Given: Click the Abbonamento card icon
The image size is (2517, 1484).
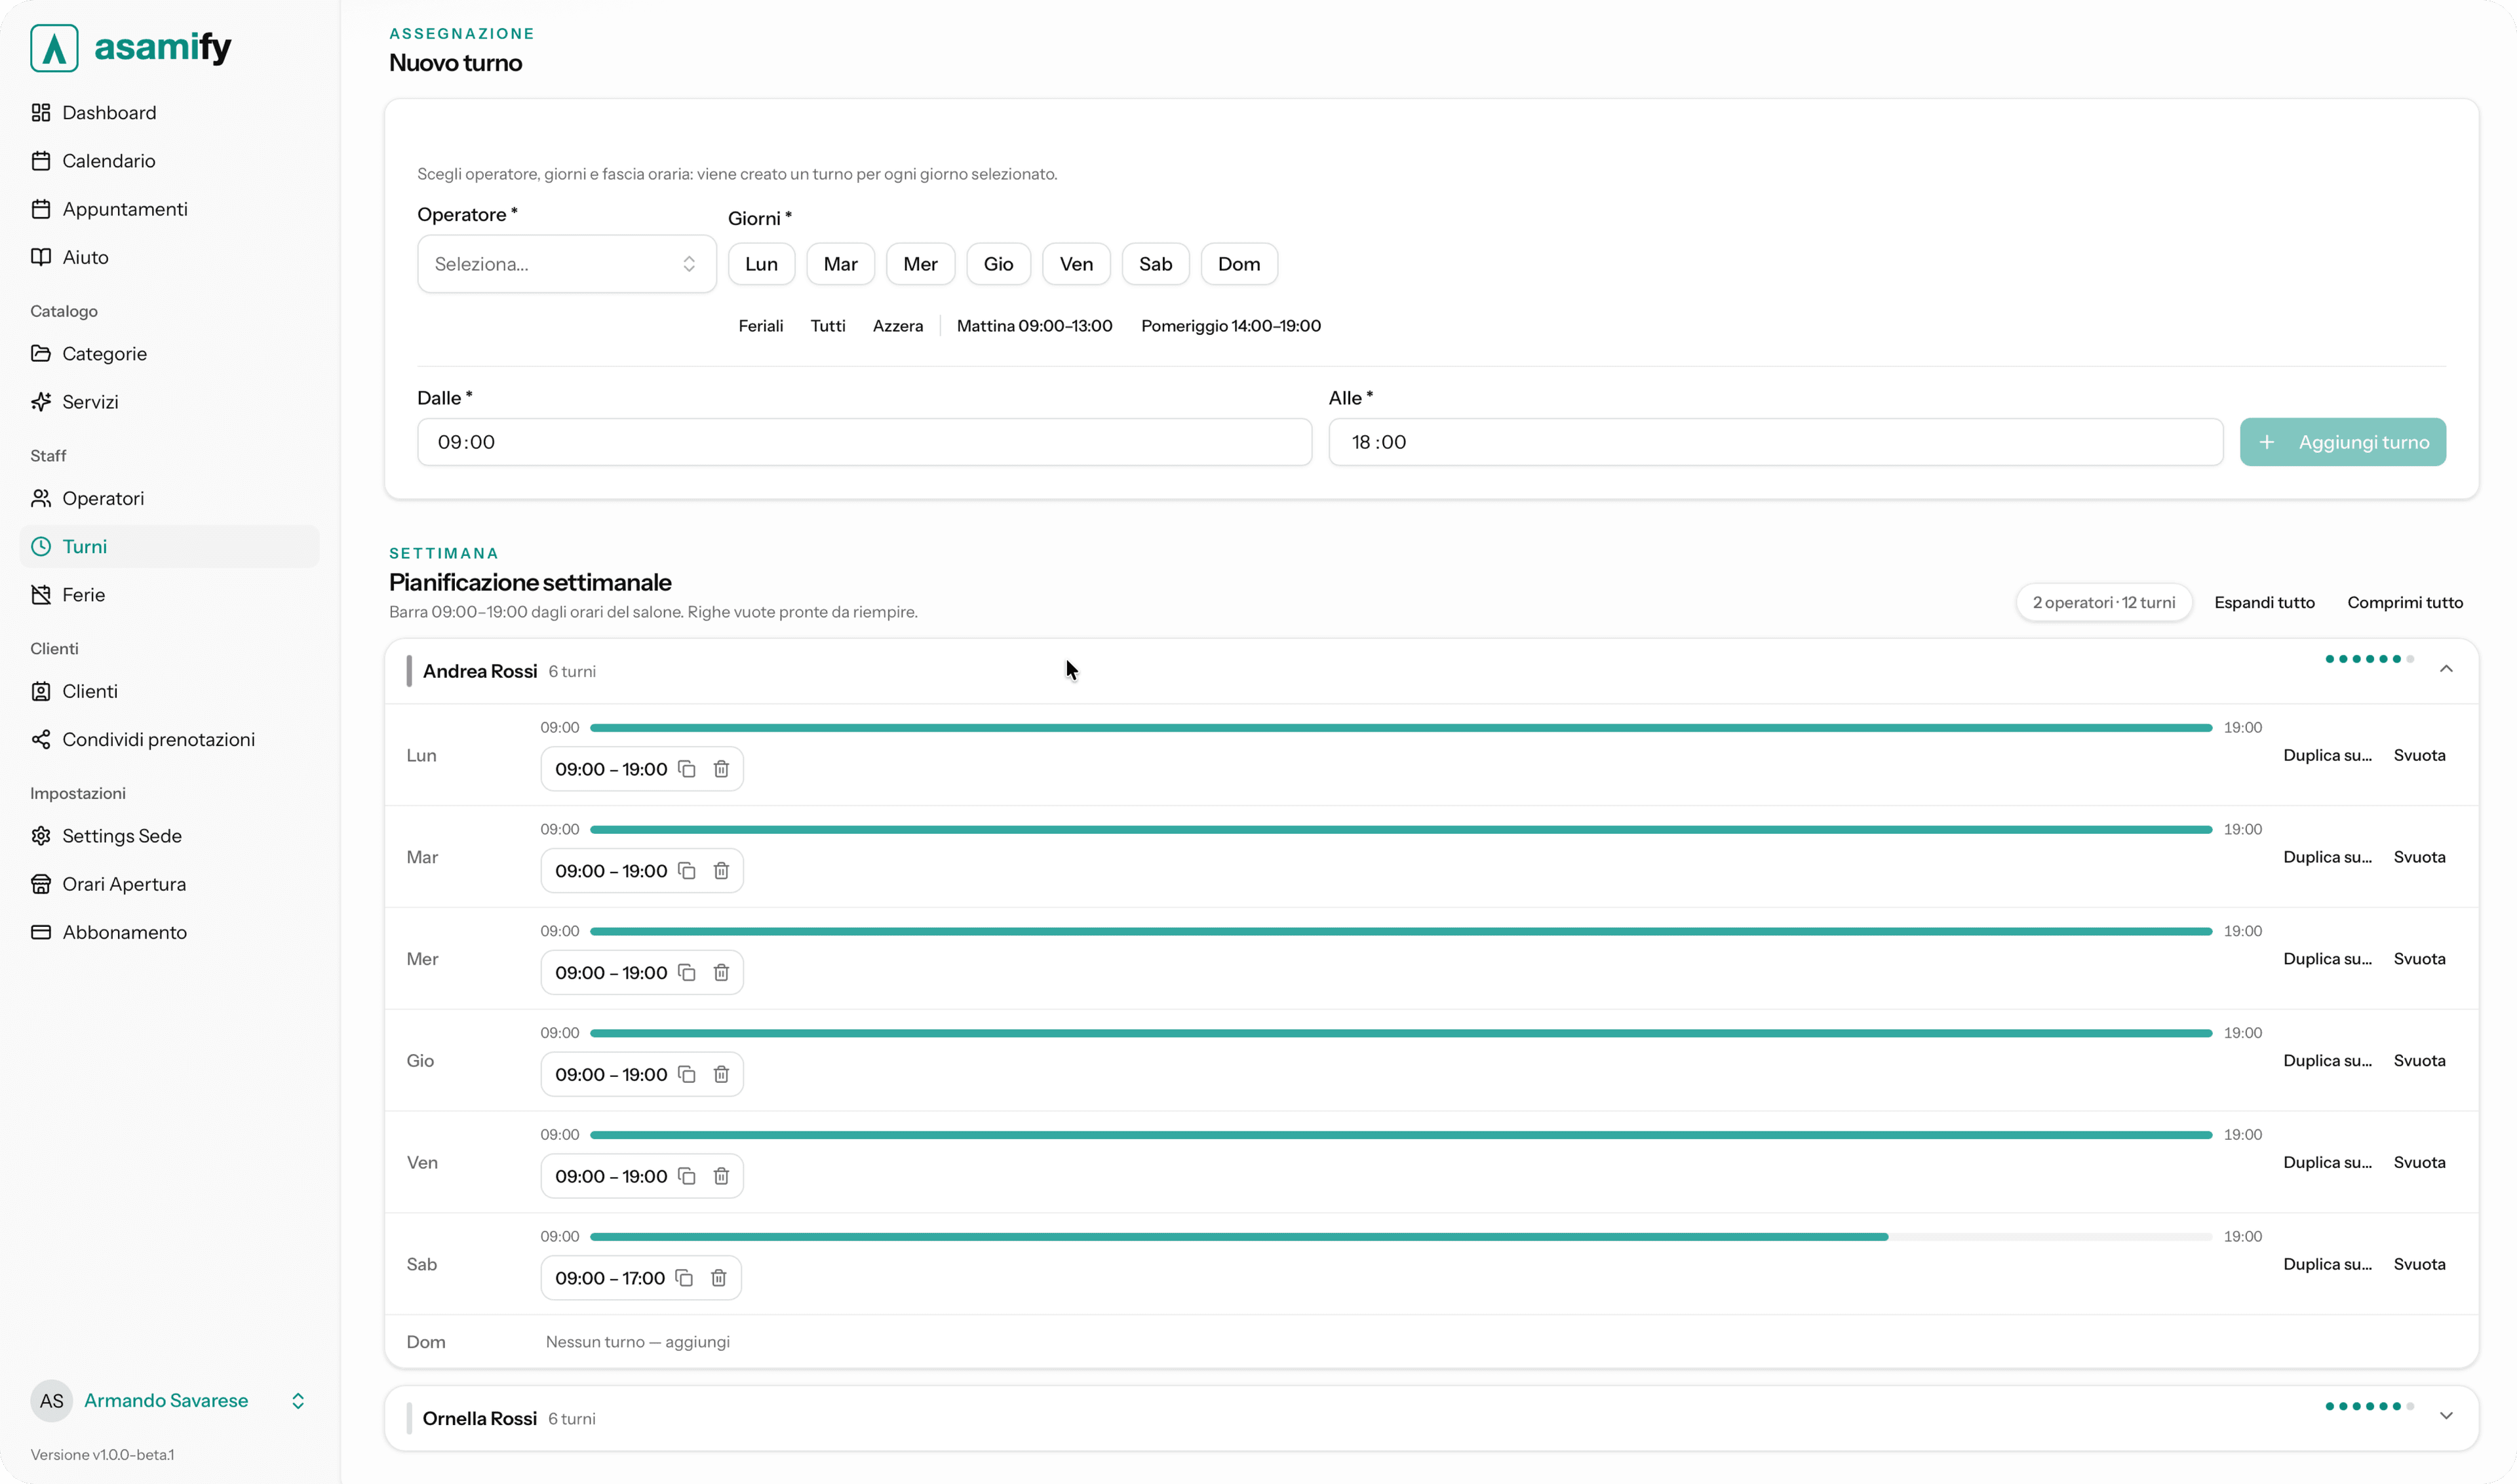Looking at the screenshot, I should 41,932.
